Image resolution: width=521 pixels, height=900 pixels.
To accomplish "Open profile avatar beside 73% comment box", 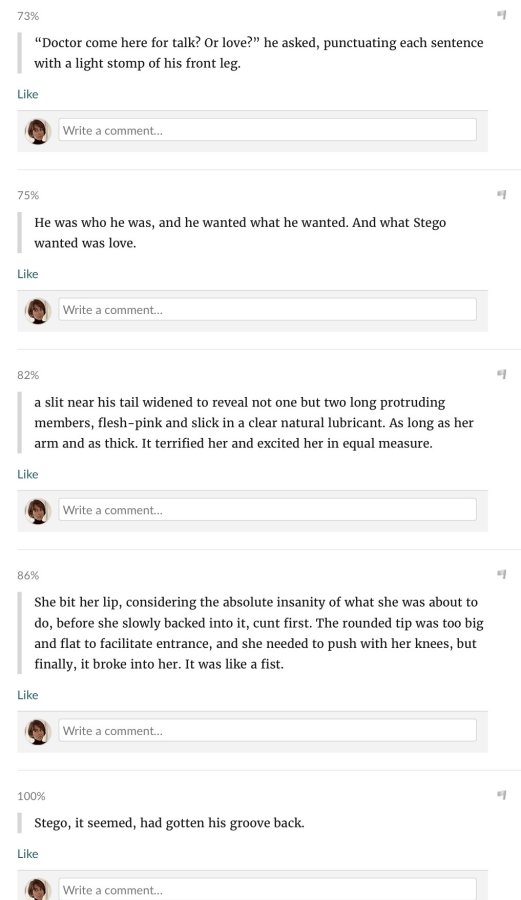I will pos(38,131).
